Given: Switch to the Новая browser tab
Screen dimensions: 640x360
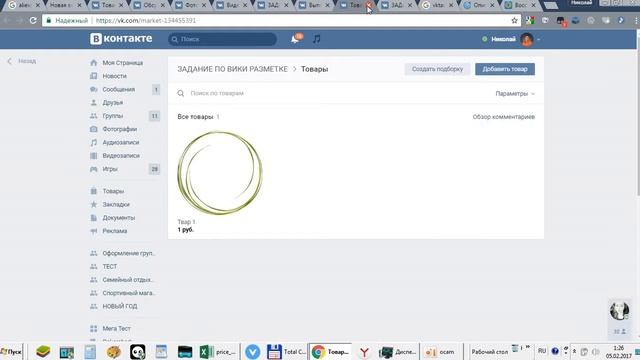Looking at the screenshot, I should click(x=64, y=5).
